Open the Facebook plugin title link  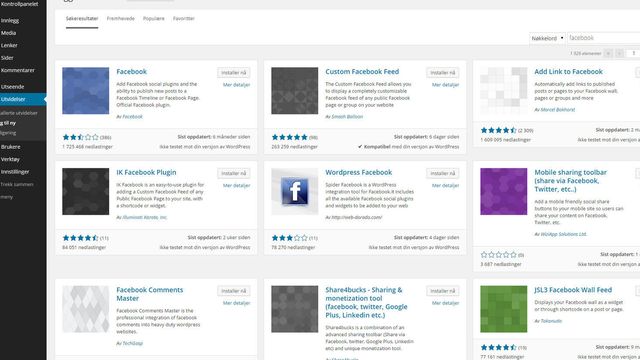click(131, 71)
